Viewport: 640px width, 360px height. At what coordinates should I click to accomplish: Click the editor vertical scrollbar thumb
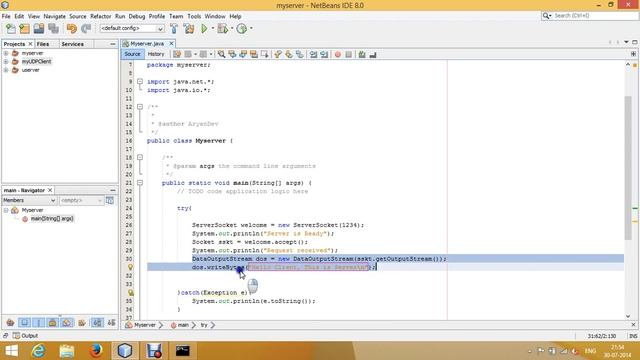click(628, 168)
